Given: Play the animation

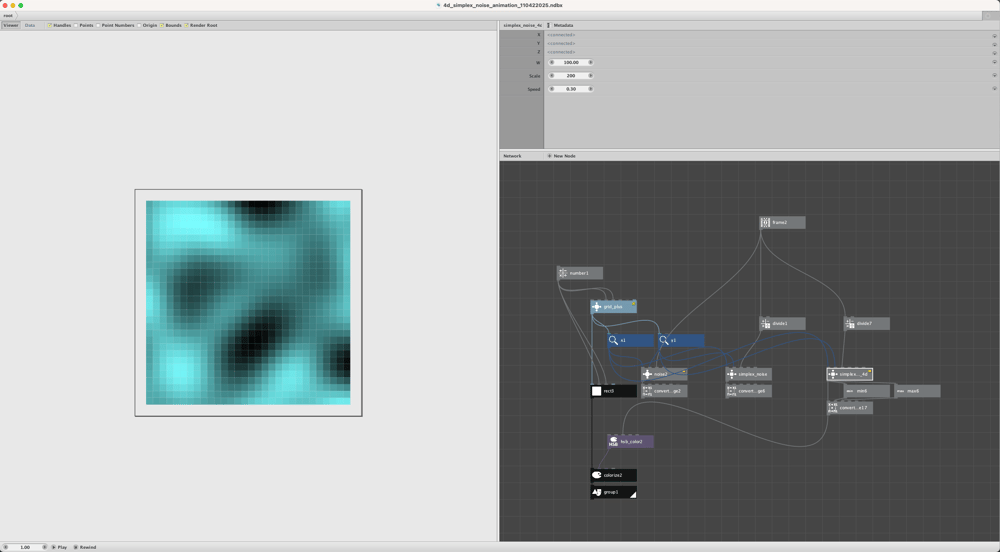Looking at the screenshot, I should pos(59,547).
